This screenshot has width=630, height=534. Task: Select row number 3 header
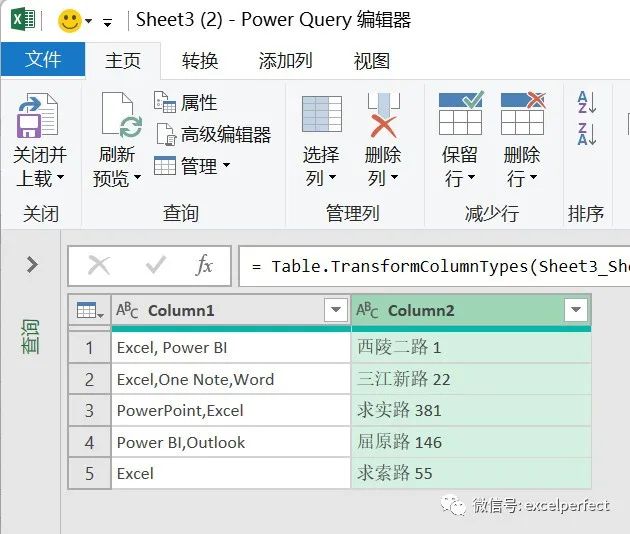pos(89,411)
